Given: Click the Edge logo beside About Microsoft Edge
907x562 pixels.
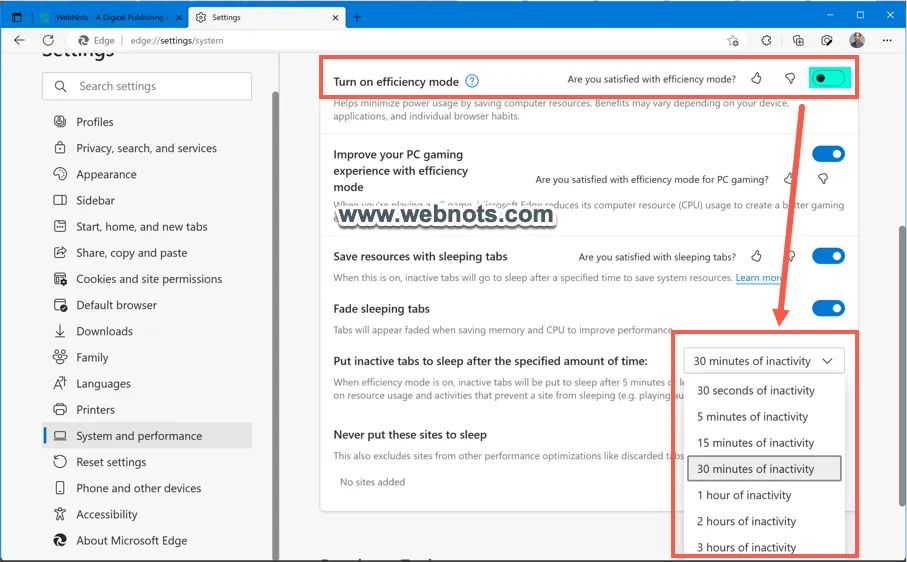Looking at the screenshot, I should (x=60, y=540).
